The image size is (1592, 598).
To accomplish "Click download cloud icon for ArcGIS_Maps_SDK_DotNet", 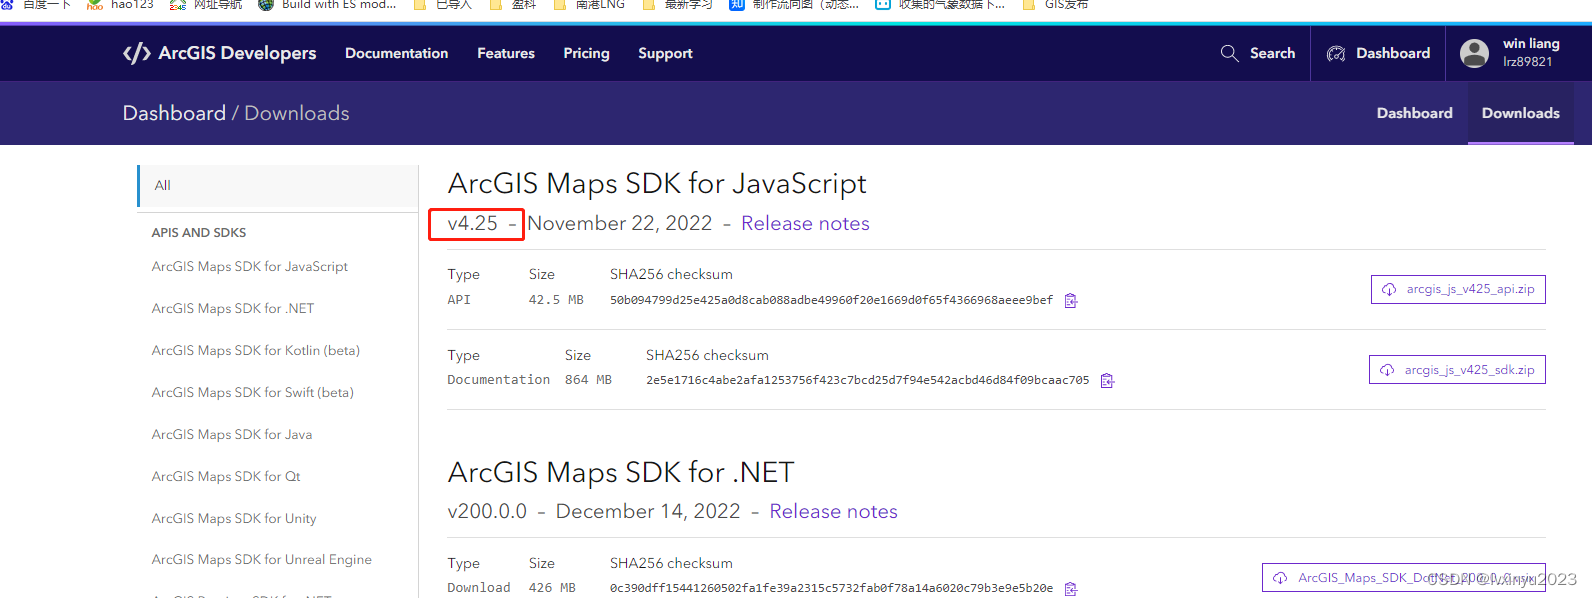I will point(1280,578).
